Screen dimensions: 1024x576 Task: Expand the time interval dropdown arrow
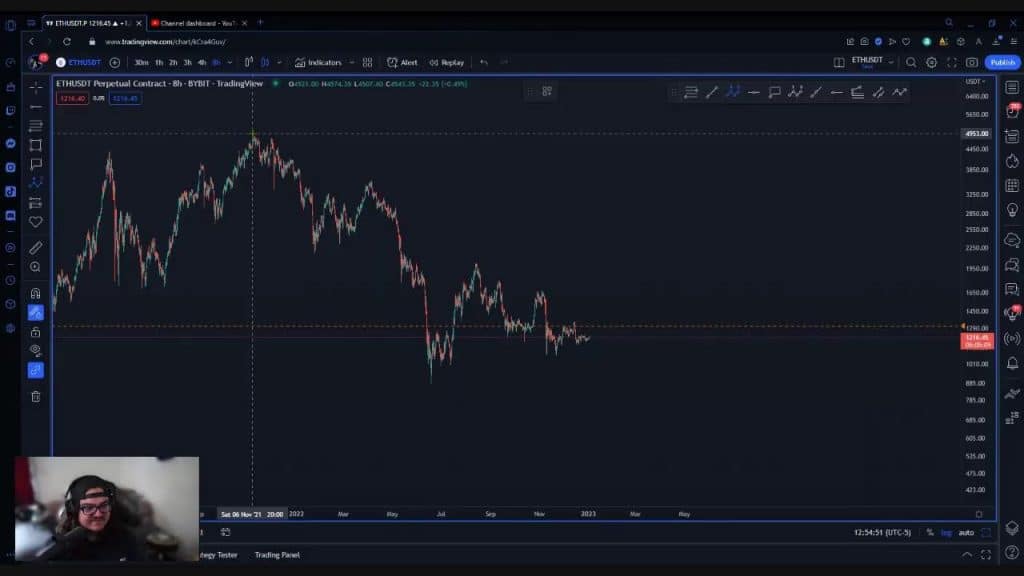point(229,62)
